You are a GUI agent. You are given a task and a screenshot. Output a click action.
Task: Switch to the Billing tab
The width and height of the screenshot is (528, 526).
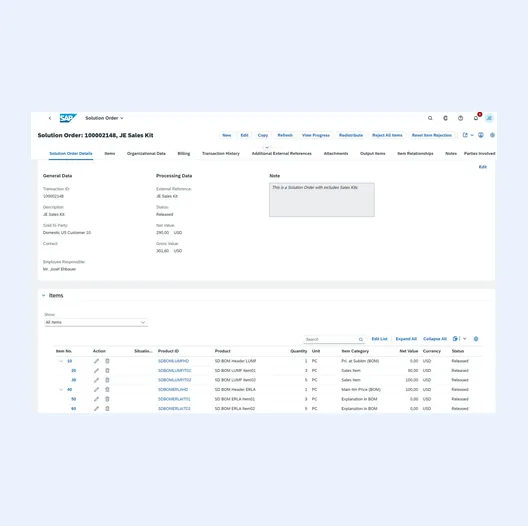(x=184, y=154)
